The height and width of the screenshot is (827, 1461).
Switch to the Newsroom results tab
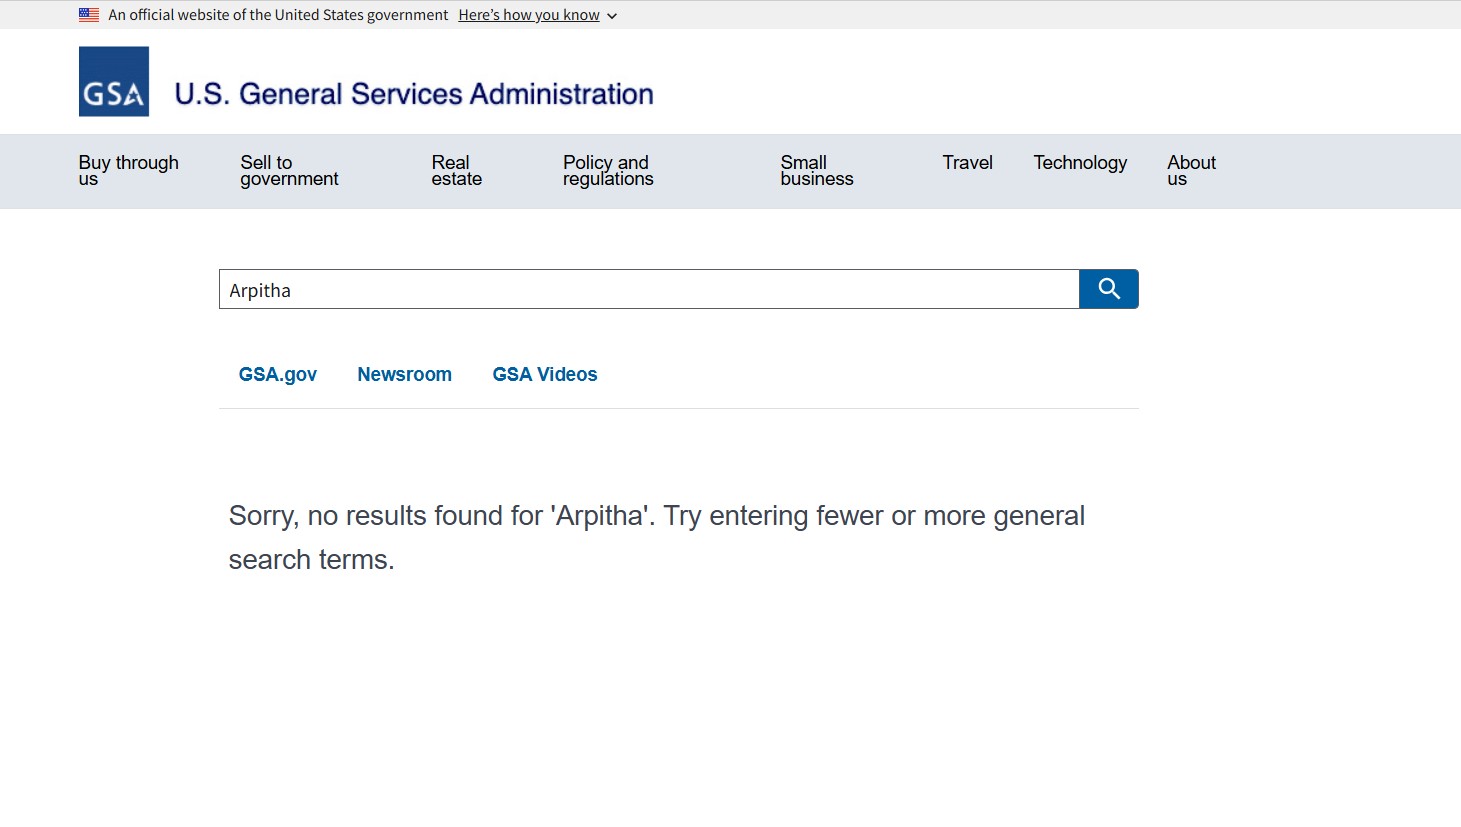point(404,375)
